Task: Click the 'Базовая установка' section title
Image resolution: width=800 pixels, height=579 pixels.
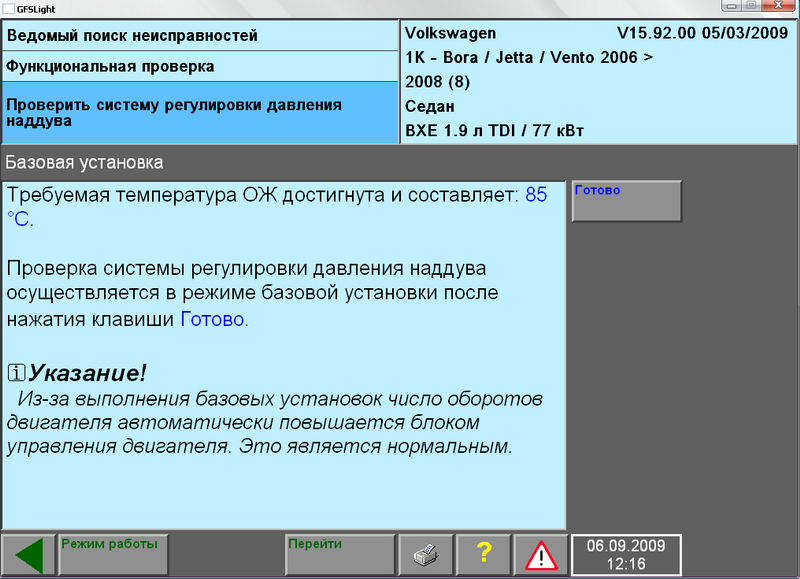Action: click(x=84, y=163)
